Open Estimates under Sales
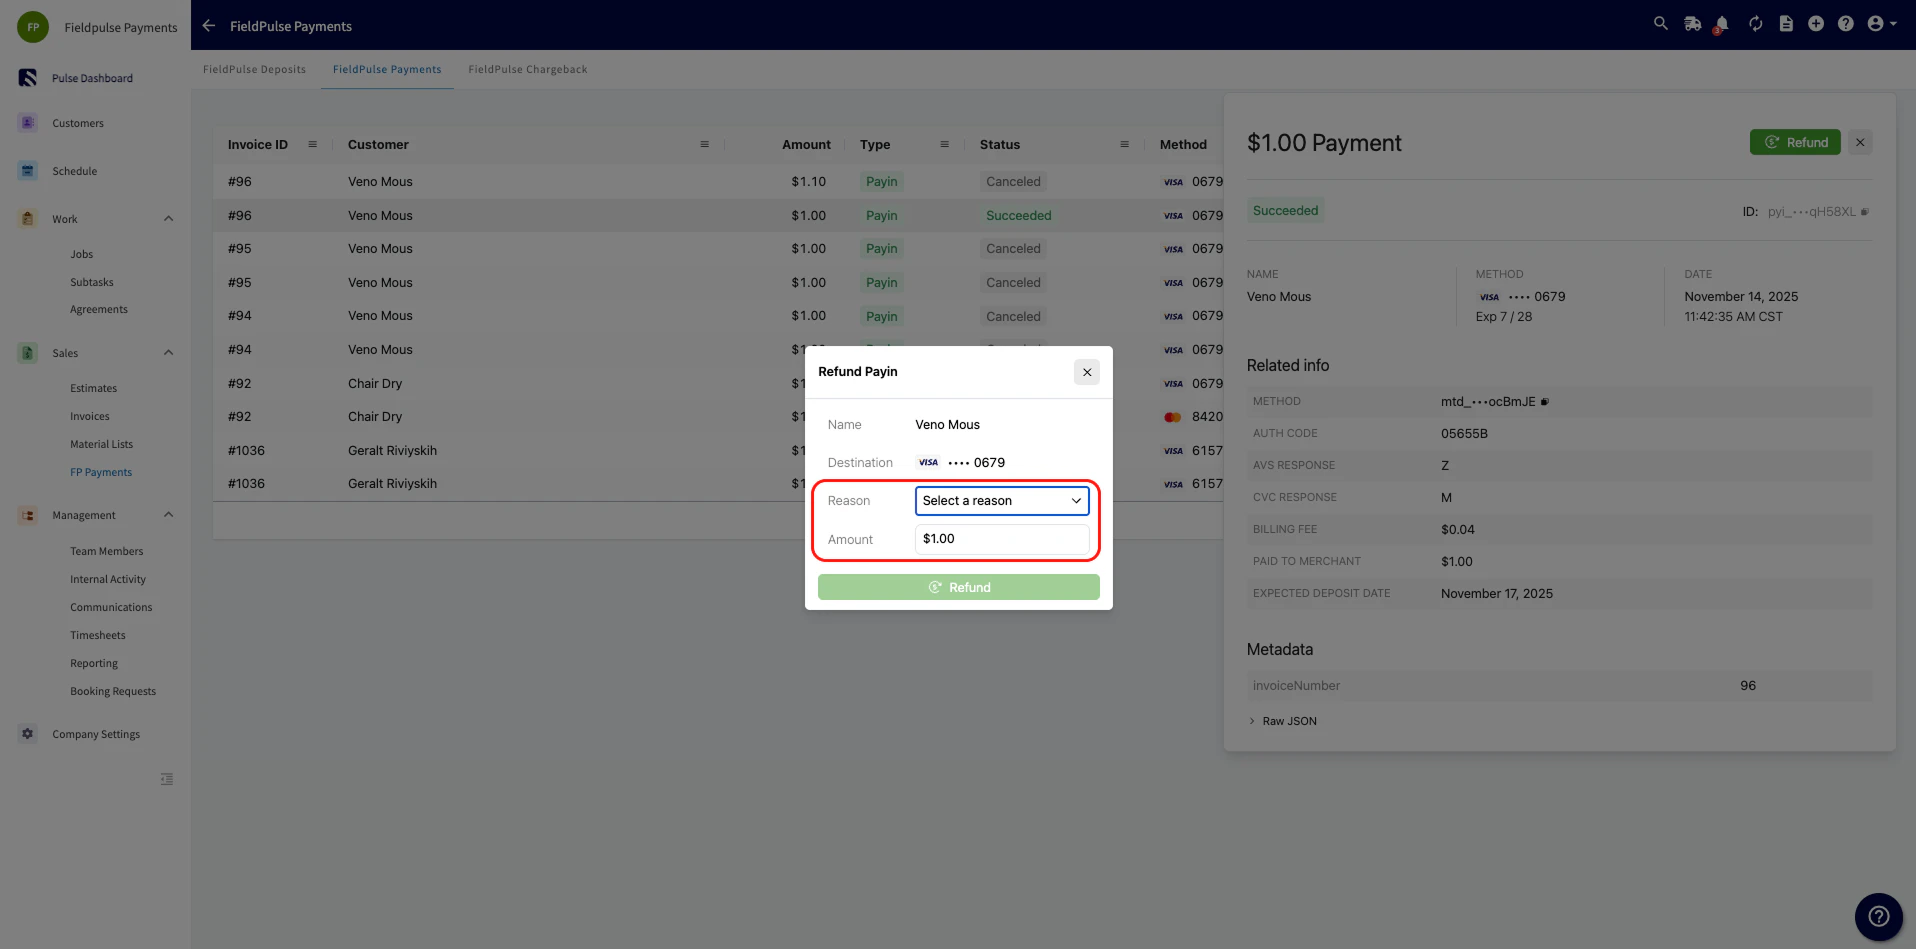The image size is (1916, 949). 94,388
